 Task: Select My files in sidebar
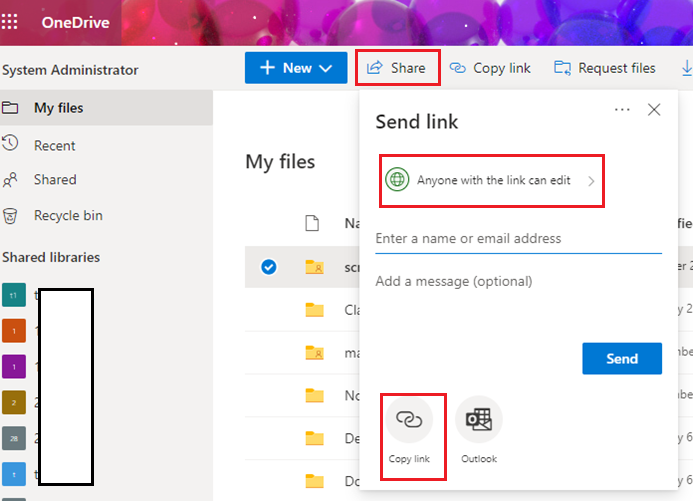click(106, 108)
